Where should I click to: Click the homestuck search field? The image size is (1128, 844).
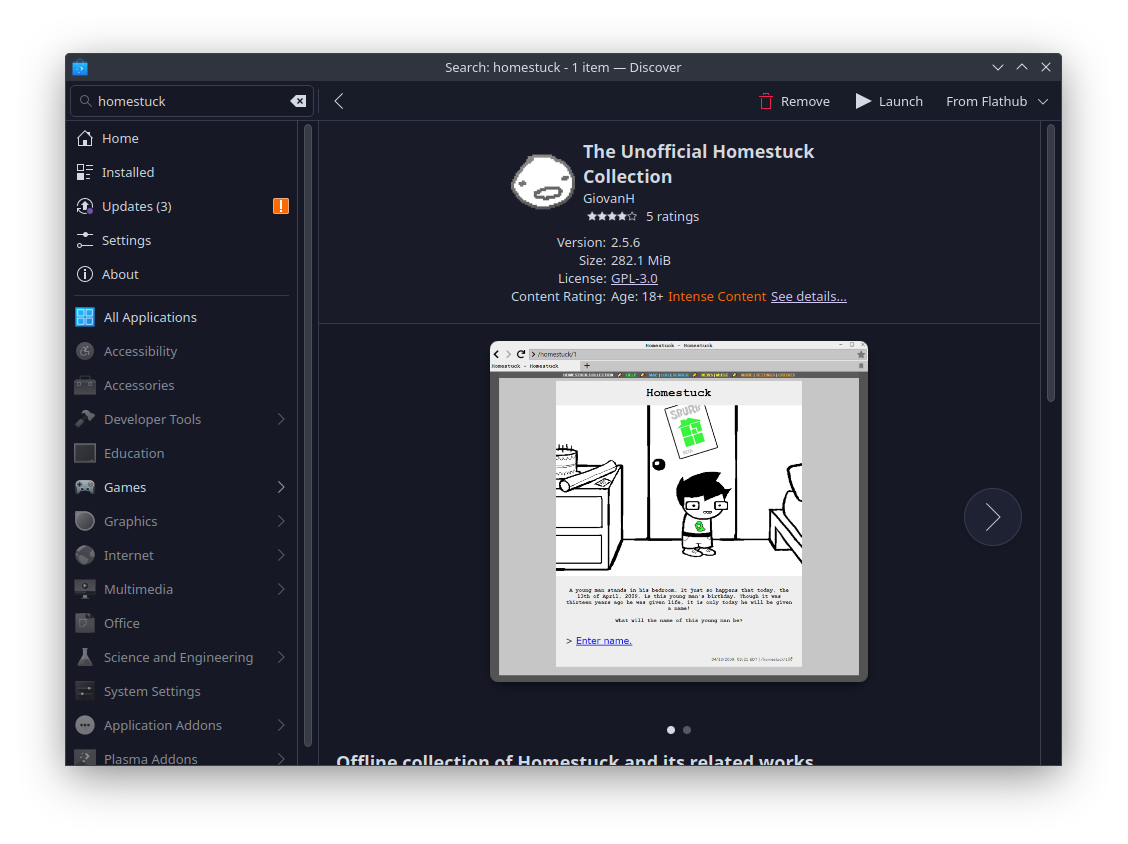click(185, 101)
